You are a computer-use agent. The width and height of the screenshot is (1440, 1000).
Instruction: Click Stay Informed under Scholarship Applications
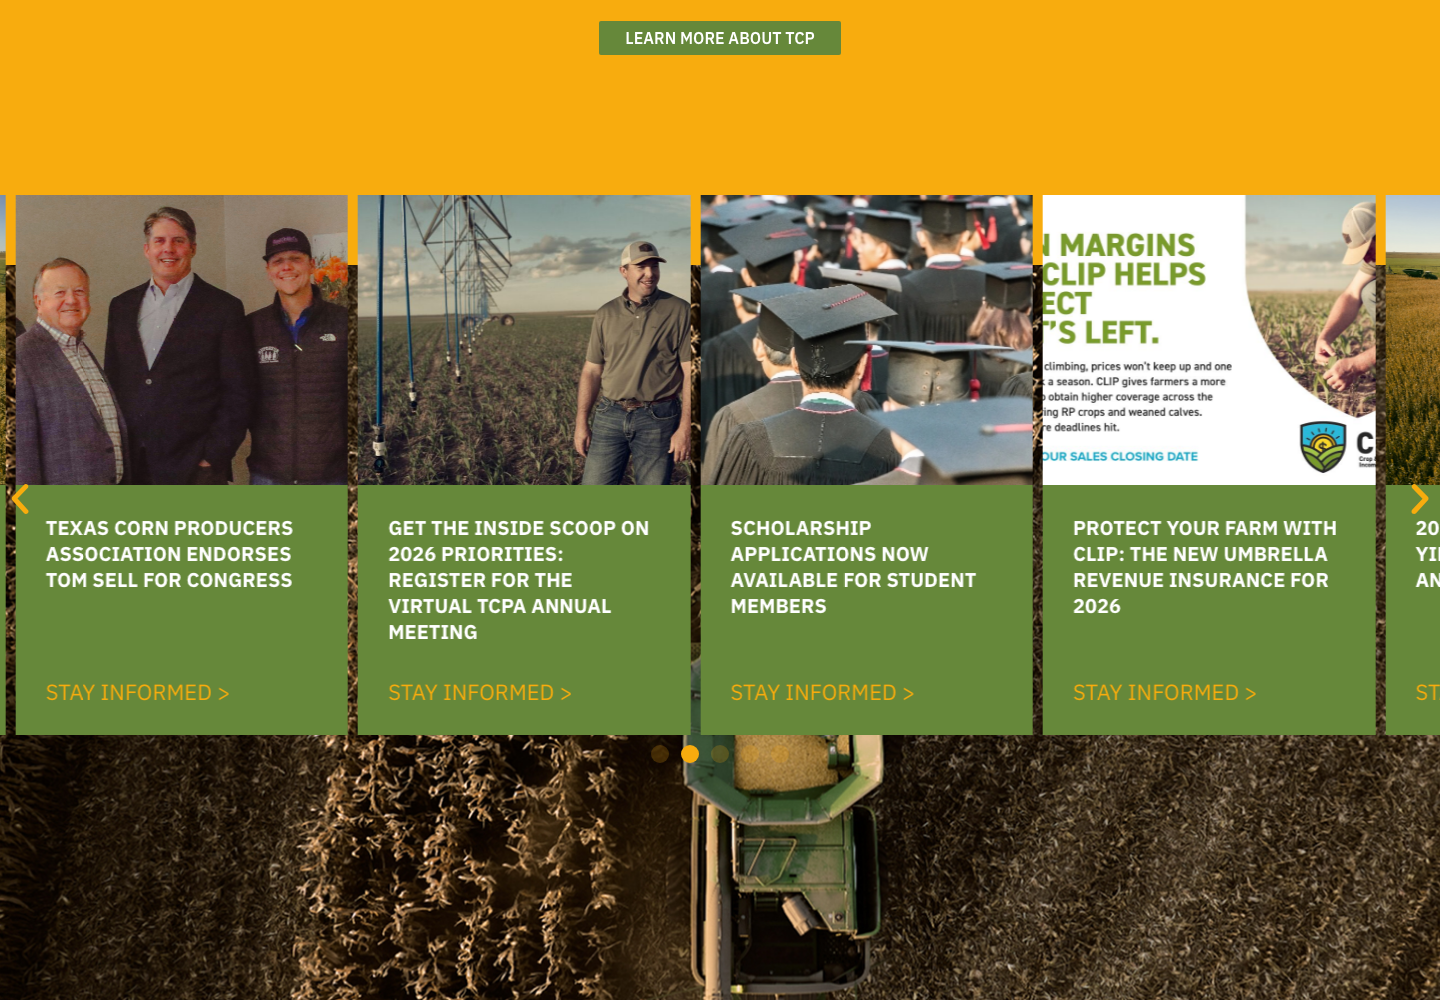822,692
